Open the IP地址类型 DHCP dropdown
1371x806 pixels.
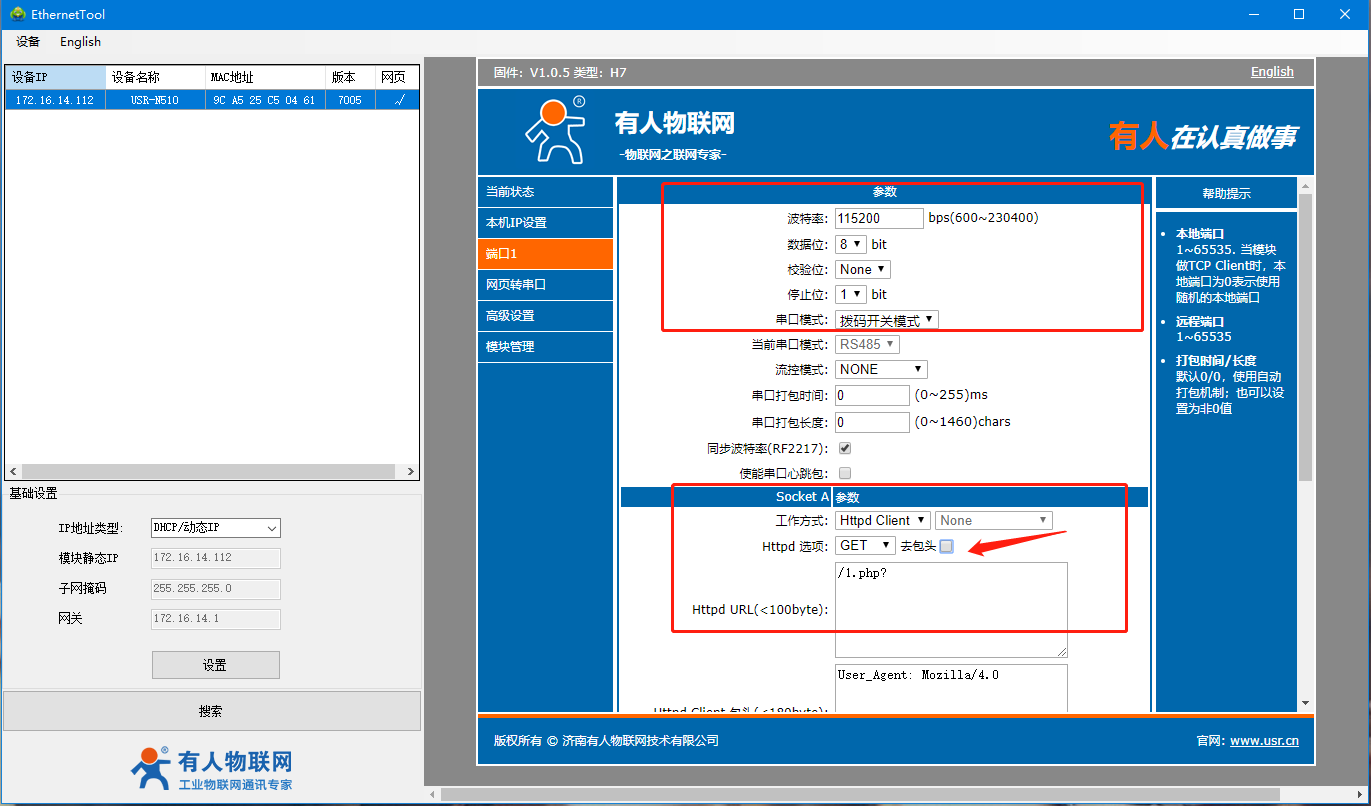[215, 528]
